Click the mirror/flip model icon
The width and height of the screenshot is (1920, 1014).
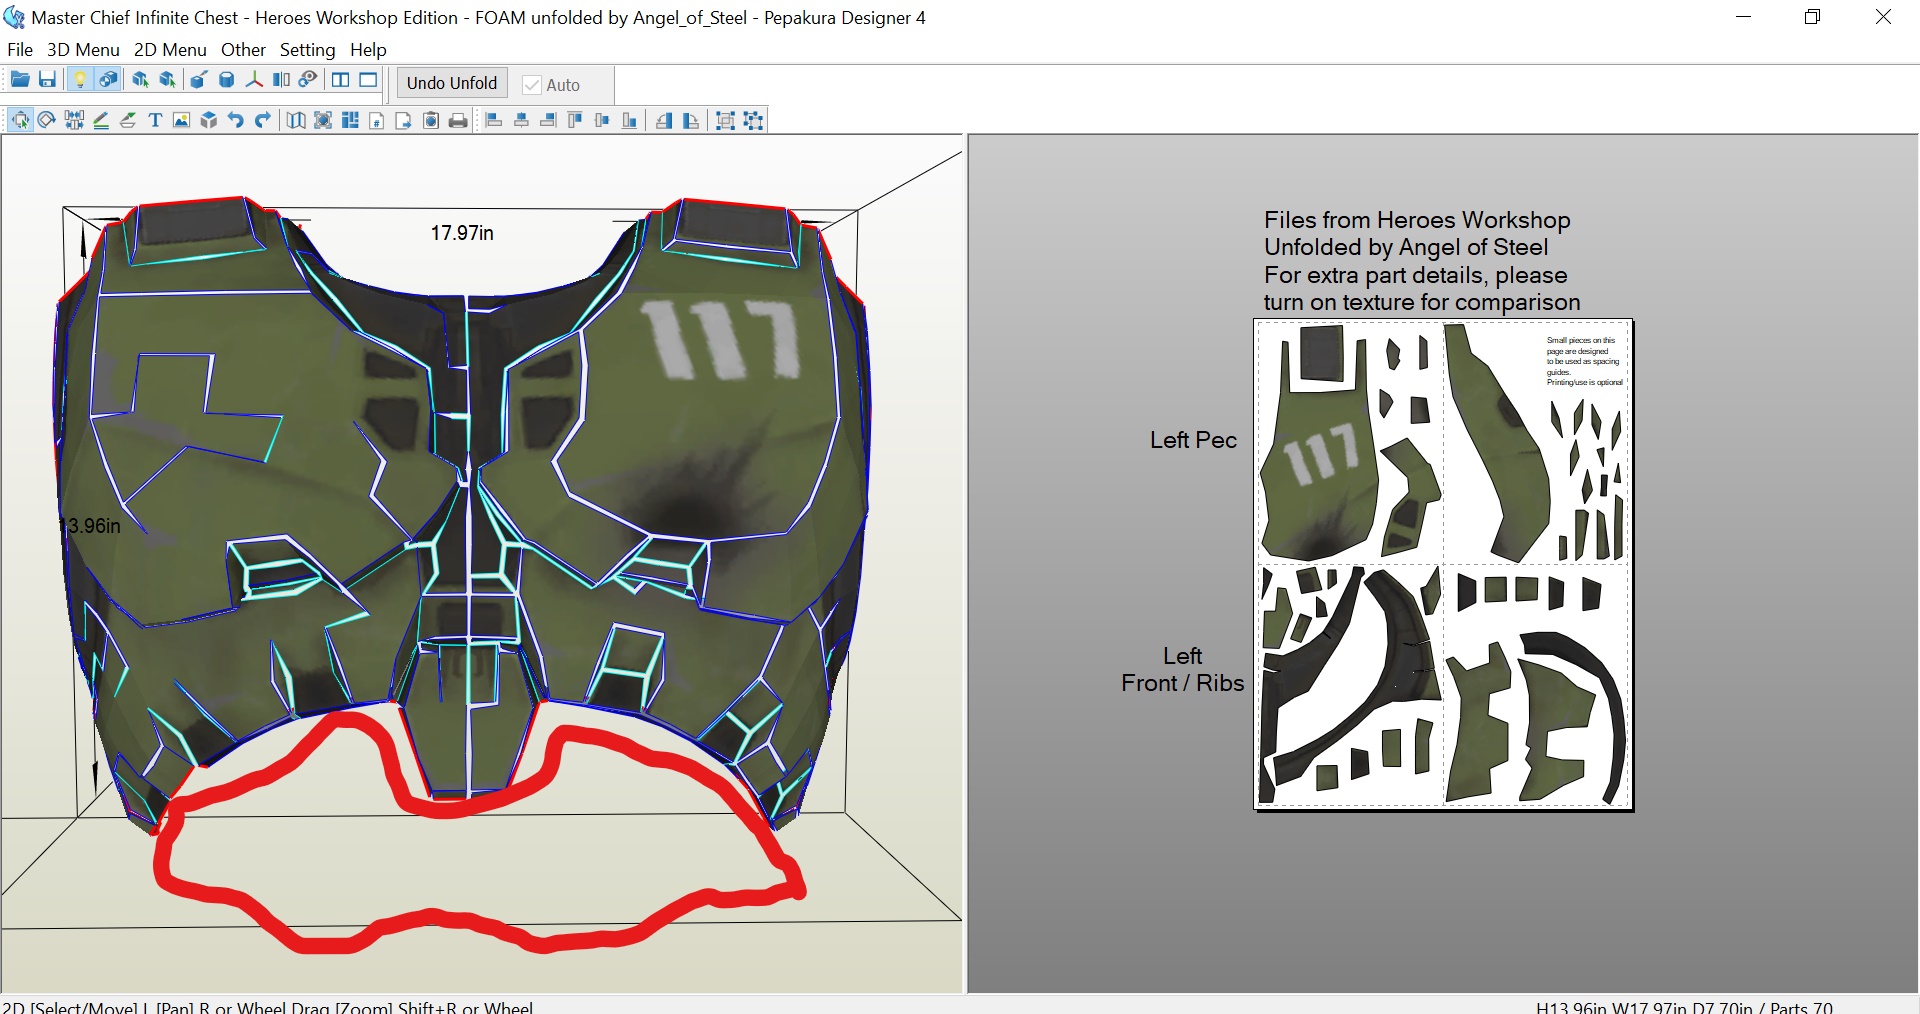click(281, 80)
